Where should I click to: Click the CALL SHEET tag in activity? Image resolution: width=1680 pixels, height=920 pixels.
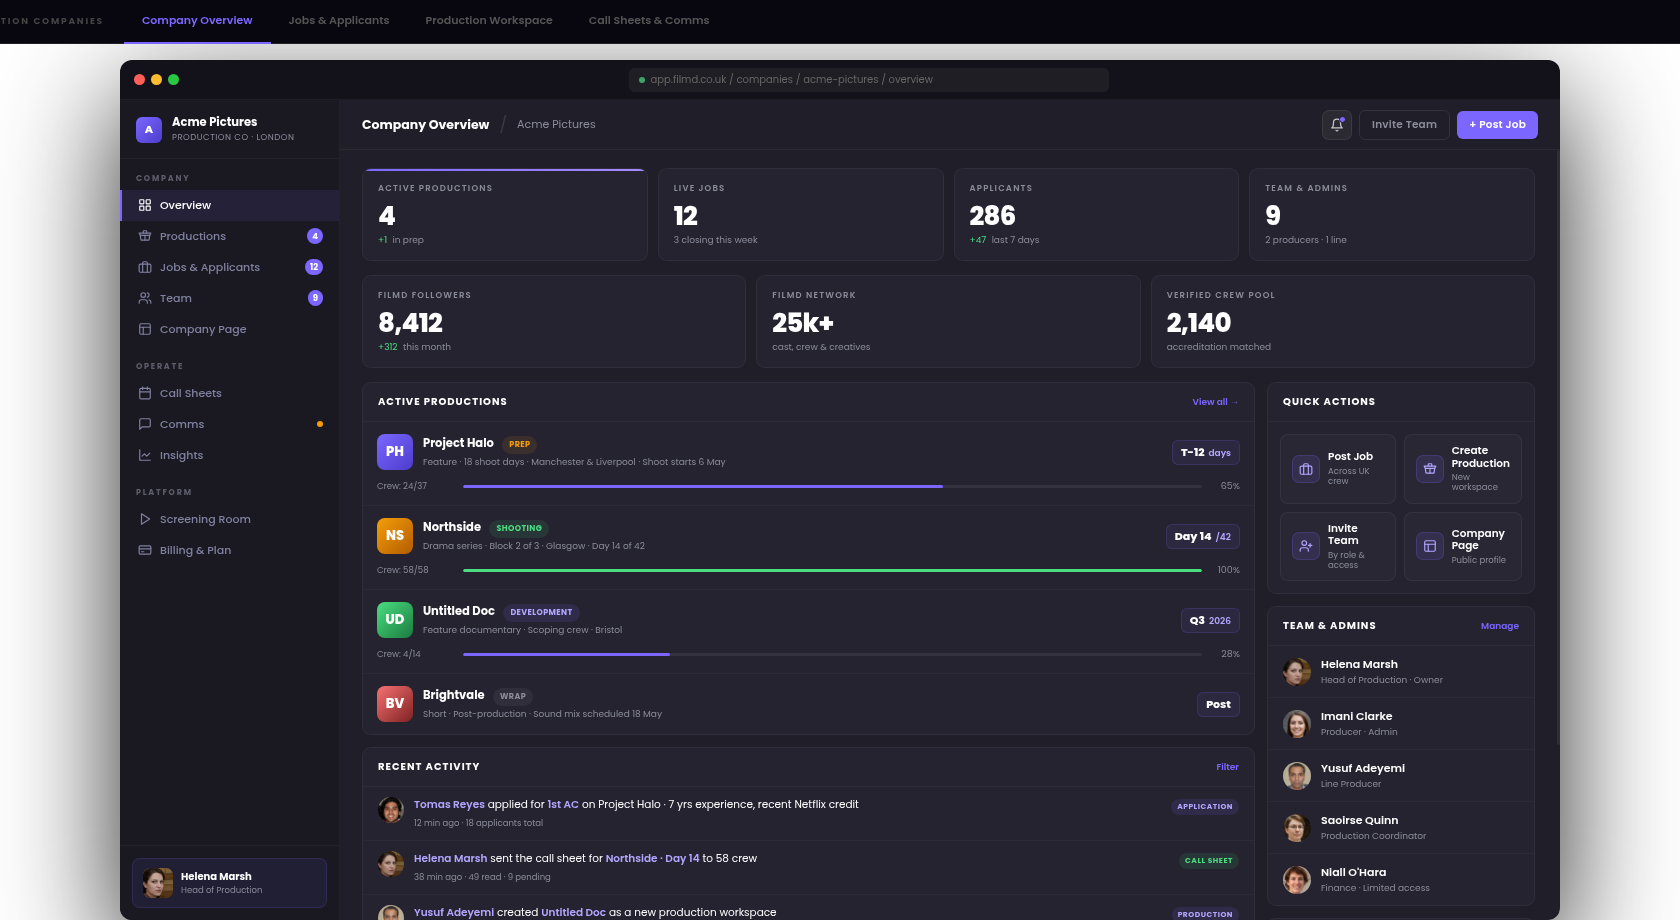(x=1208, y=861)
